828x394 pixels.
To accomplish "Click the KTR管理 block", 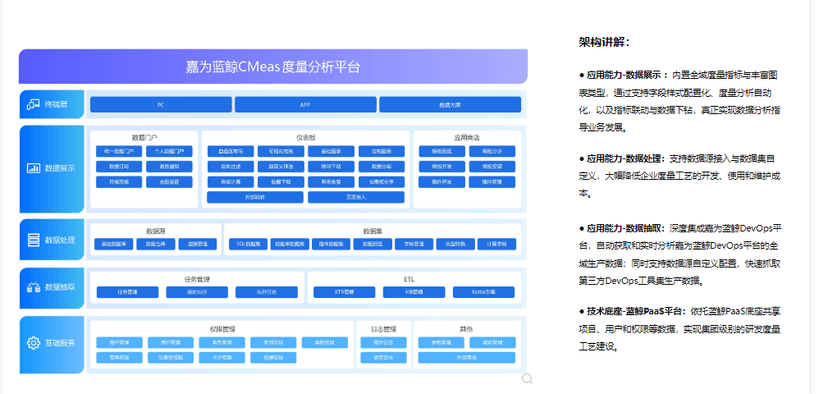I will pyautogui.click(x=344, y=292).
